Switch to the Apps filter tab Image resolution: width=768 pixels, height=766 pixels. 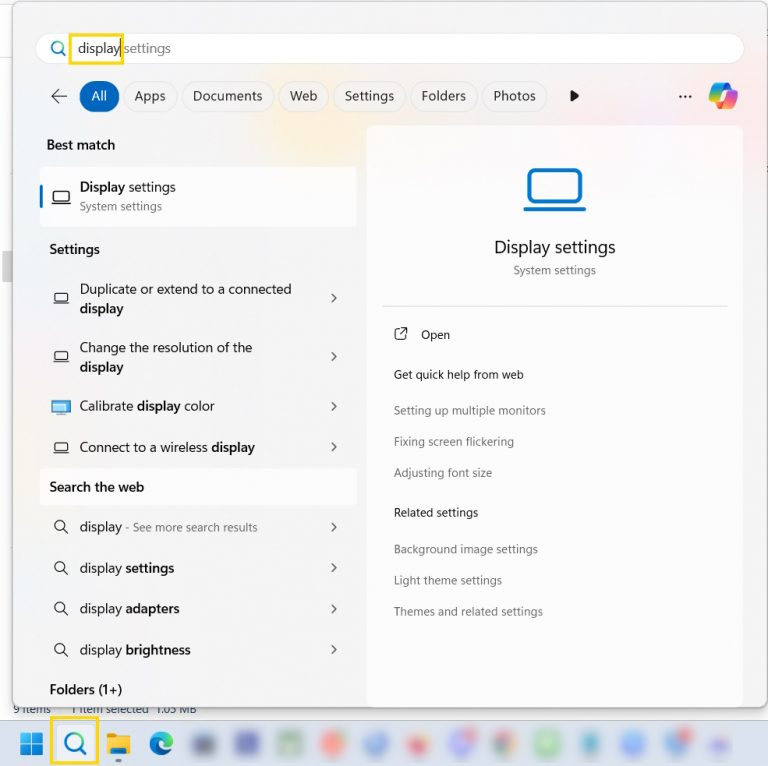tap(150, 96)
